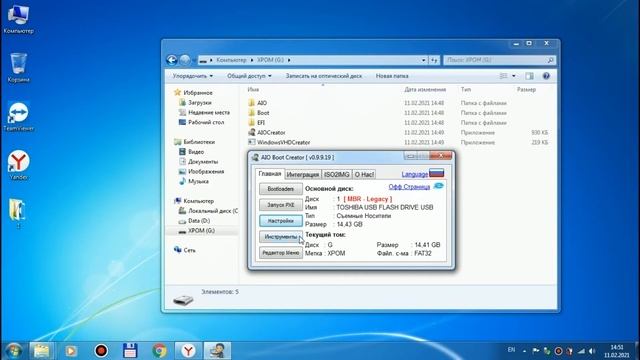Click the Настройки button
Viewport: 640px width, 360px height.
(x=281, y=221)
